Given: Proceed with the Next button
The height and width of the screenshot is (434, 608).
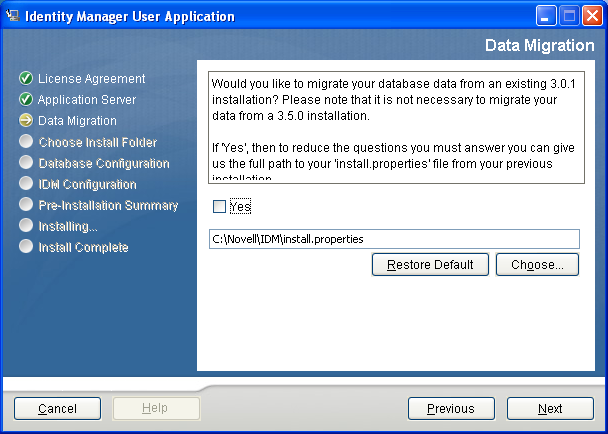Looking at the screenshot, I should pos(550,408).
